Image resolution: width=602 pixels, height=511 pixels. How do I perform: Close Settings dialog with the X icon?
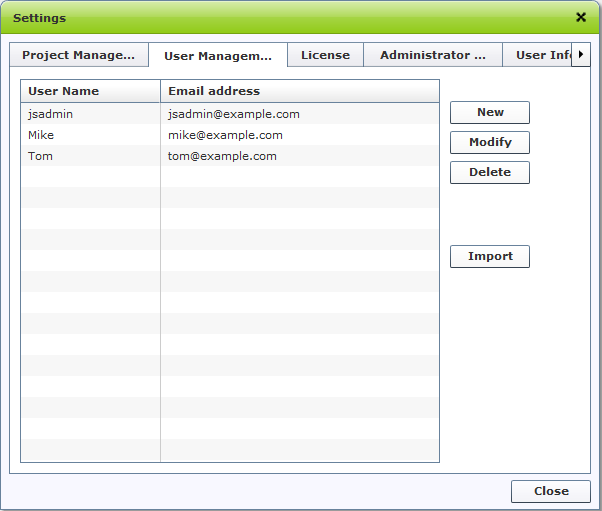pyautogui.click(x=581, y=17)
